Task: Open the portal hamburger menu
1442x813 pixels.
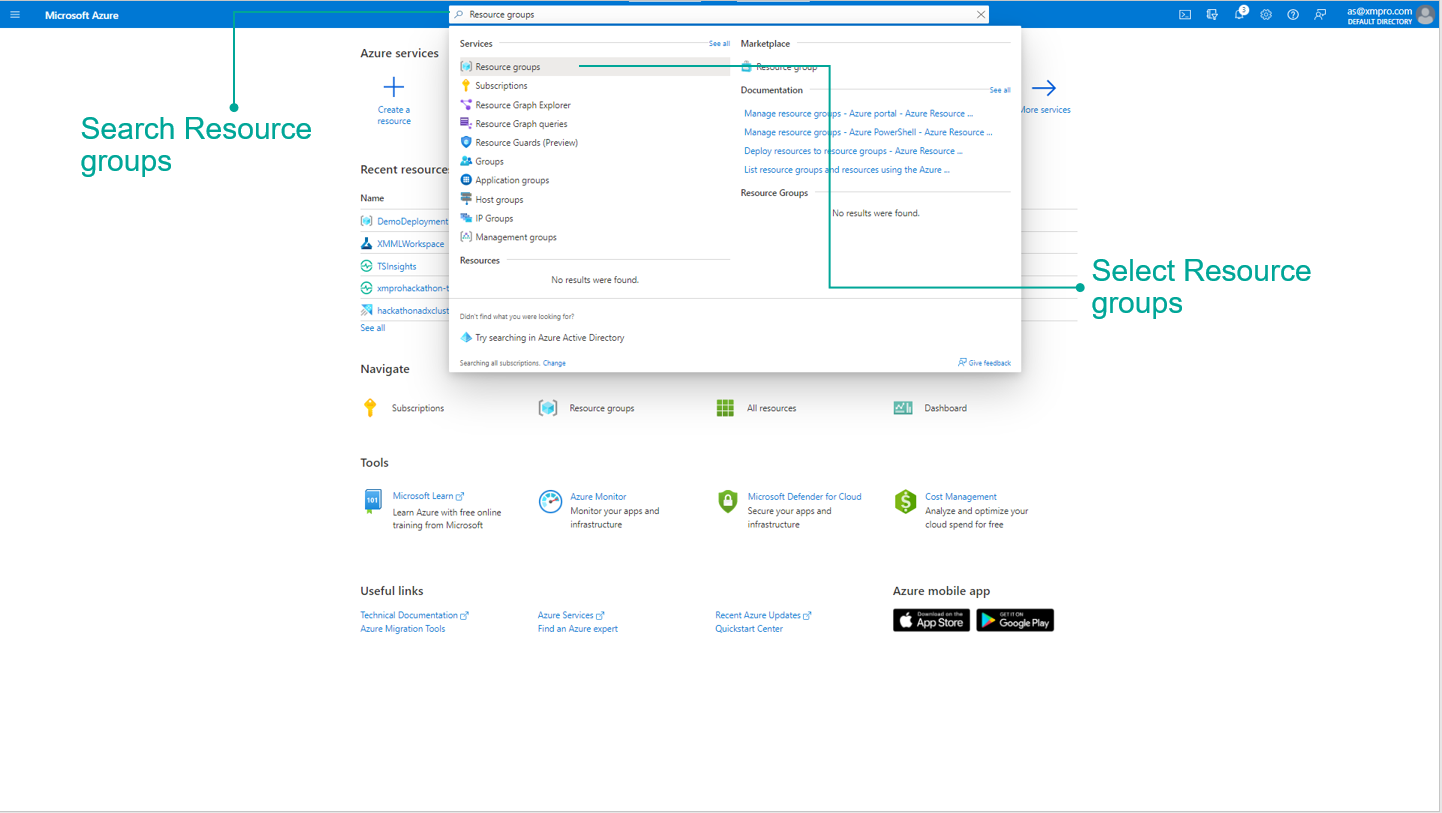Action: click(x=15, y=15)
